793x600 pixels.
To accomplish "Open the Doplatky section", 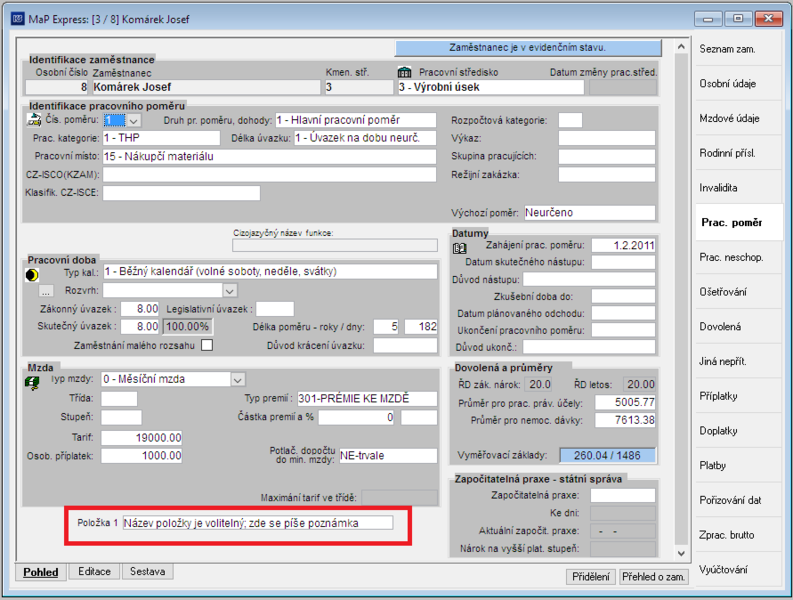I will pos(738,431).
